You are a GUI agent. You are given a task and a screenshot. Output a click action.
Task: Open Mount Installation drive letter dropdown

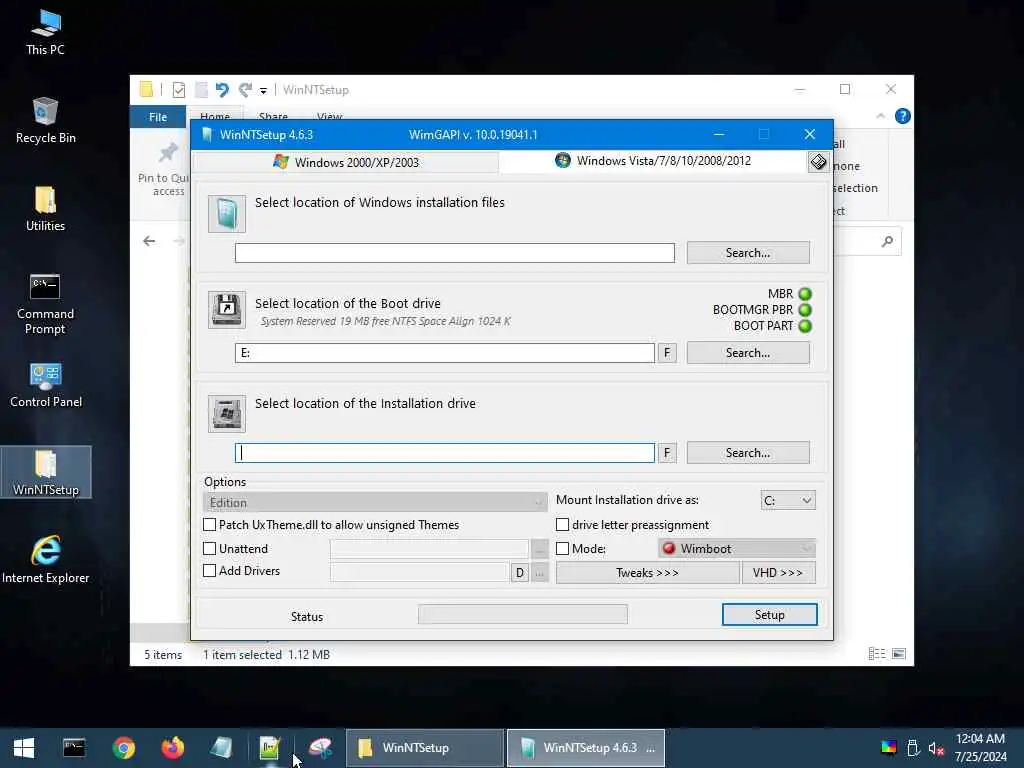(788, 500)
